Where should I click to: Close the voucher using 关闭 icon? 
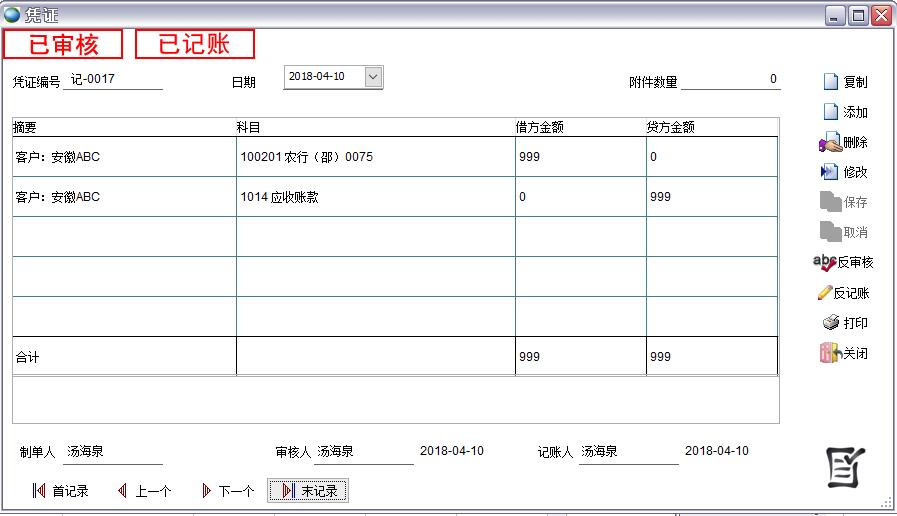point(829,353)
